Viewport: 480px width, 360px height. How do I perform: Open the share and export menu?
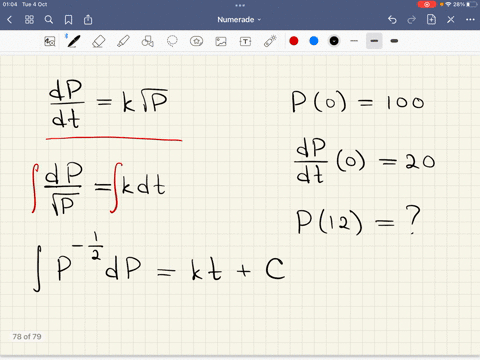88,20
